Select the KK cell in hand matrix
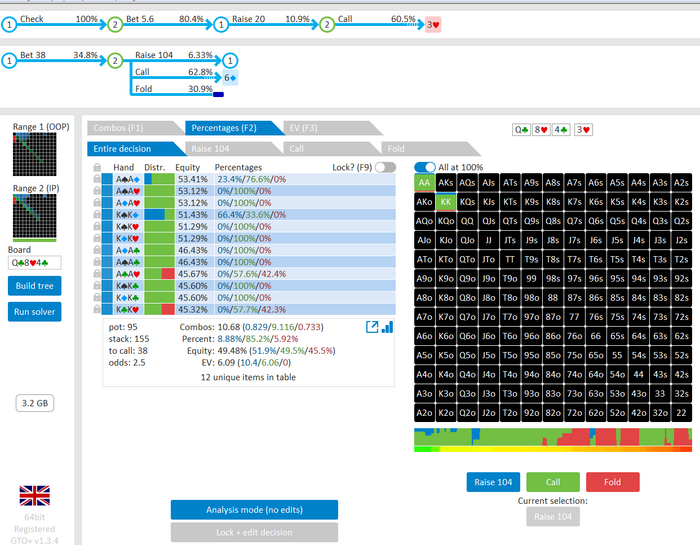Image resolution: width=700 pixels, height=545 pixels. (446, 201)
